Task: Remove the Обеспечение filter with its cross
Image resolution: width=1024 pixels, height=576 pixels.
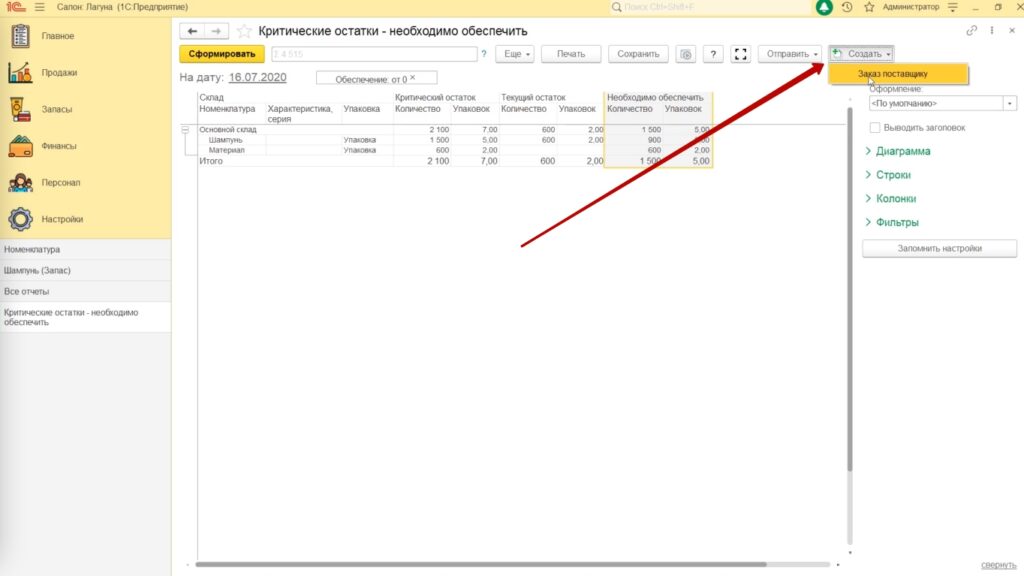Action: click(413, 78)
